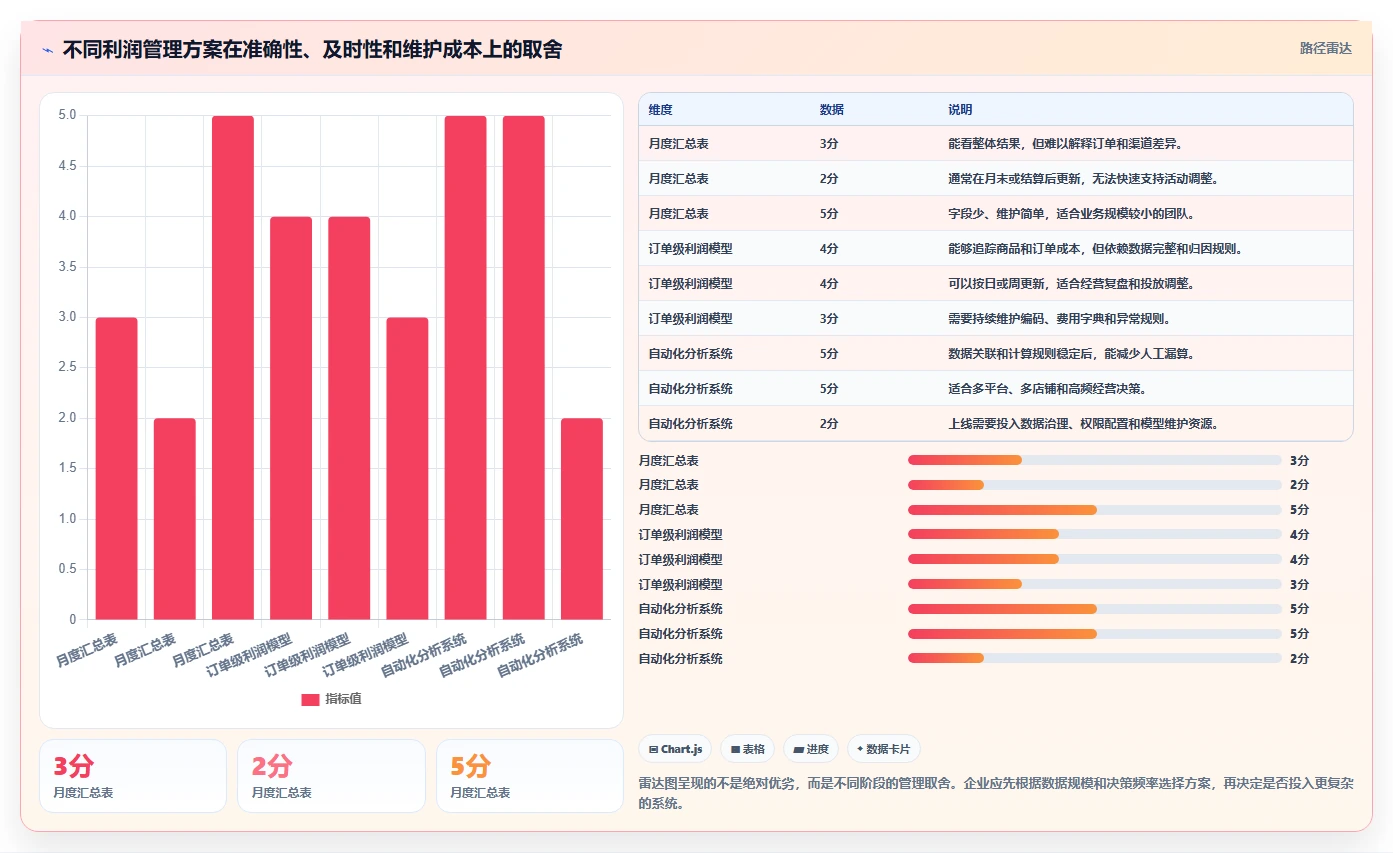The width and height of the screenshot is (1393, 853).
Task: Click the 数据卡片 chip
Action: pos(883,749)
